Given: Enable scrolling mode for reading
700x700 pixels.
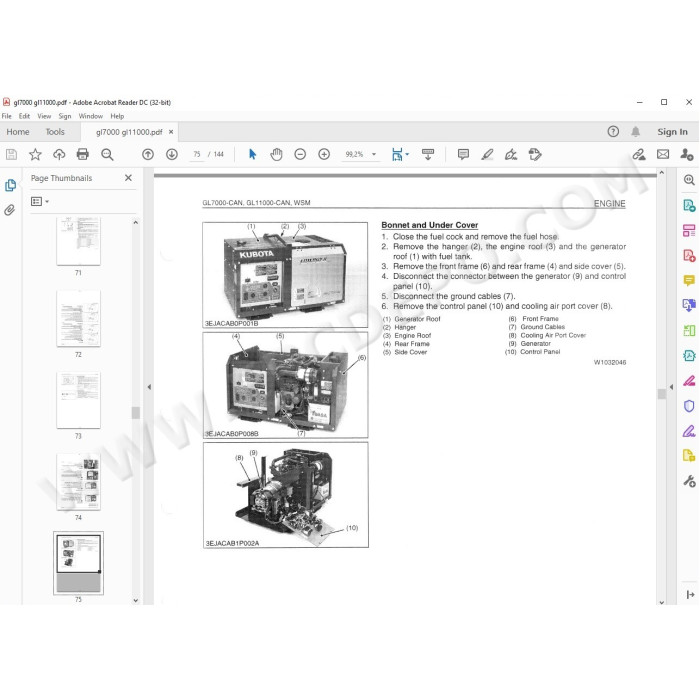Looking at the screenshot, I should coord(428,154).
